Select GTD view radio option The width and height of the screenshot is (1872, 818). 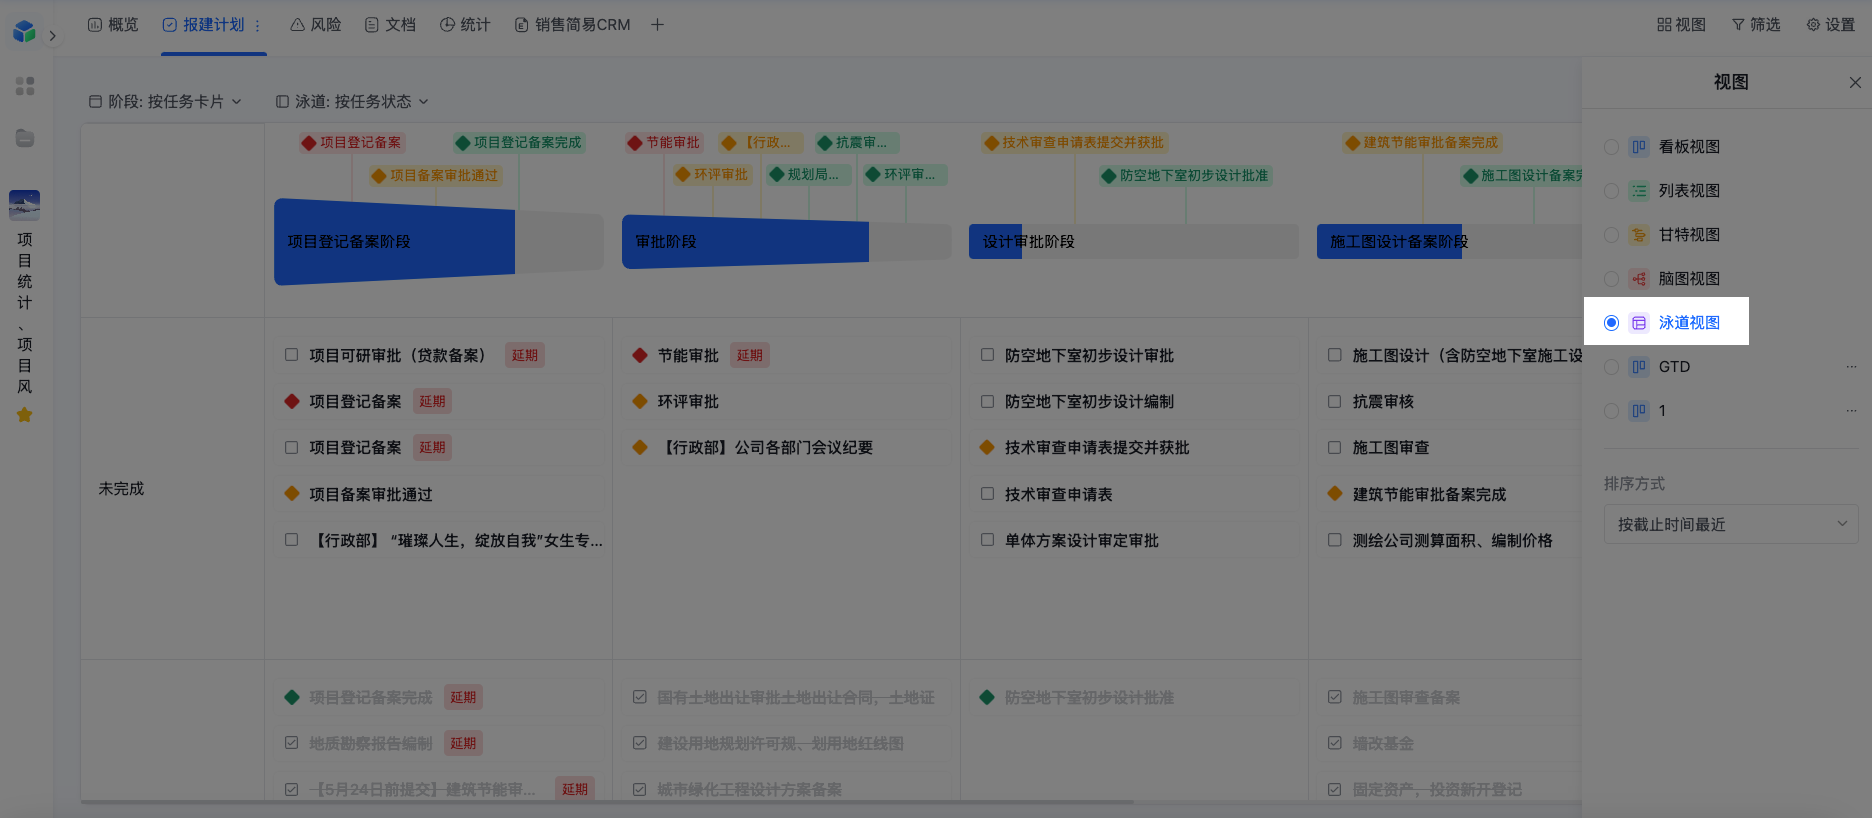(x=1611, y=367)
